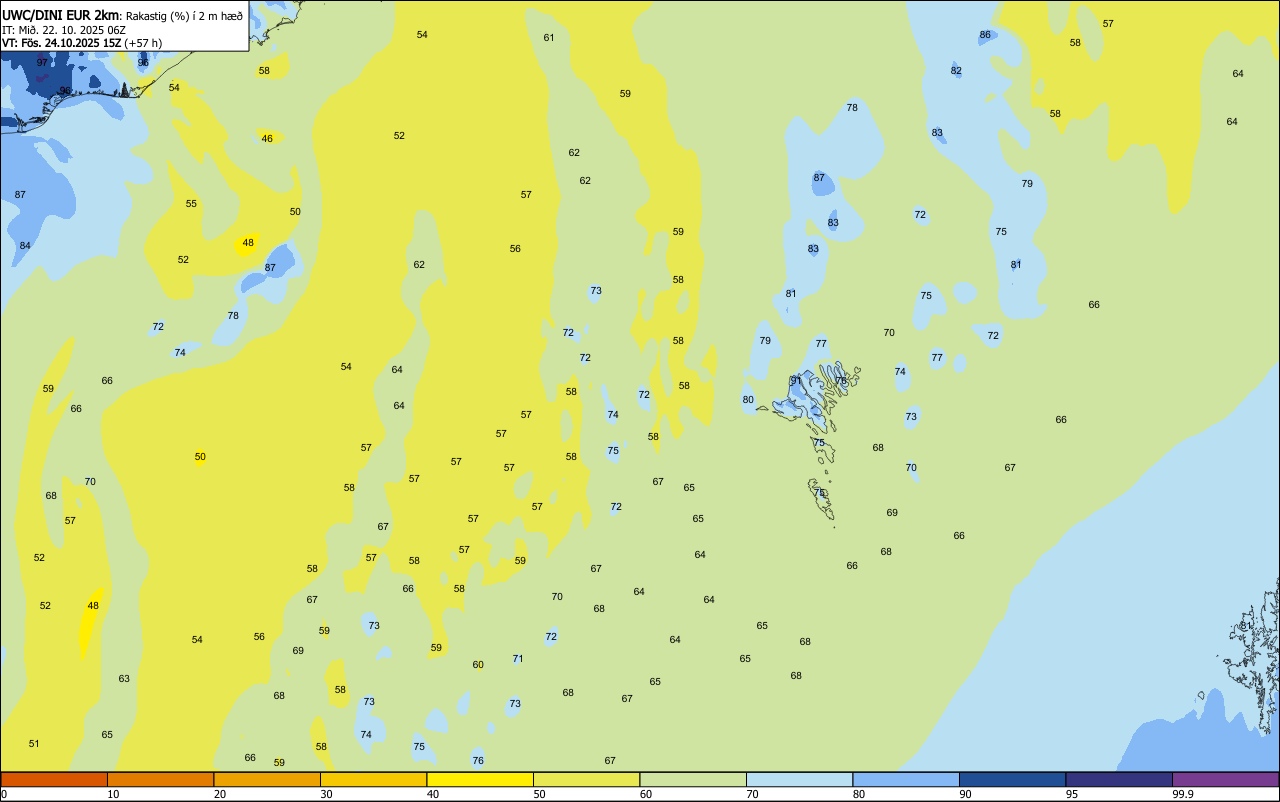Click the medium blue 80–90 legend swatch
The width and height of the screenshot is (1280, 802).
click(906, 779)
